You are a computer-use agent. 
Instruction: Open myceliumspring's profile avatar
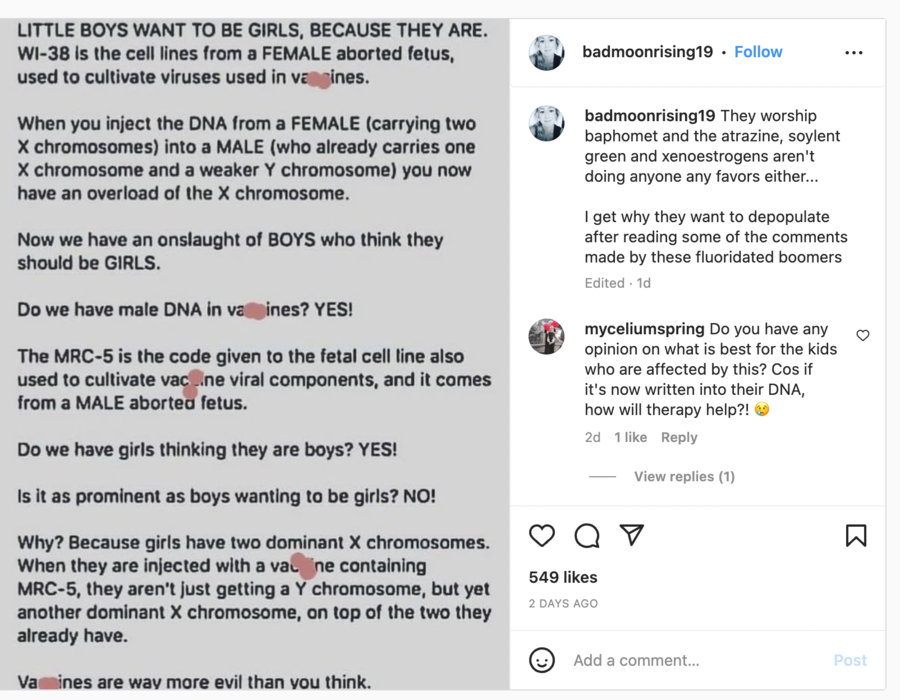(x=546, y=336)
